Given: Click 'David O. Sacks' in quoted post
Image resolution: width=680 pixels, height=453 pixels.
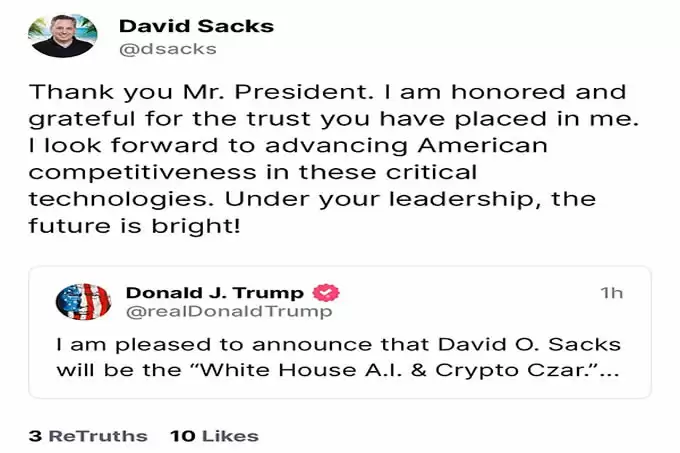Looking at the screenshot, I should pos(529,345).
